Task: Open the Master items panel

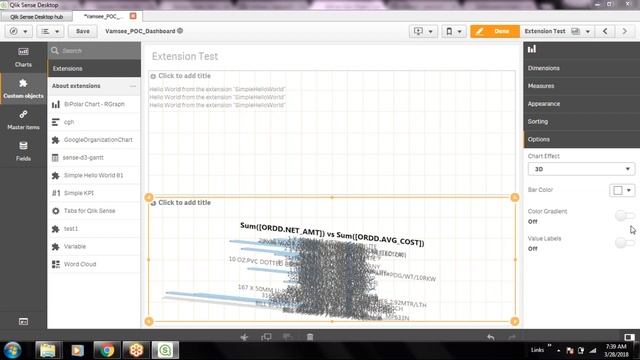Action: point(23,120)
